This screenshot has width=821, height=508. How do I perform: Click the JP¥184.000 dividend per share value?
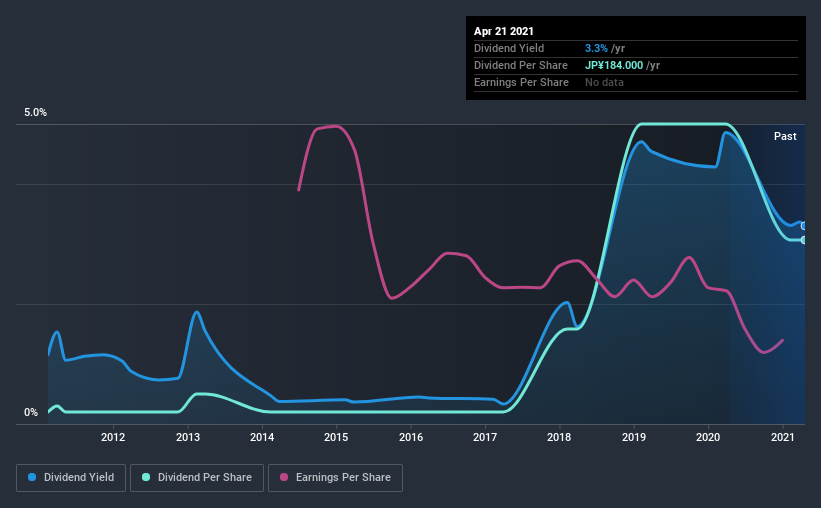click(x=614, y=65)
